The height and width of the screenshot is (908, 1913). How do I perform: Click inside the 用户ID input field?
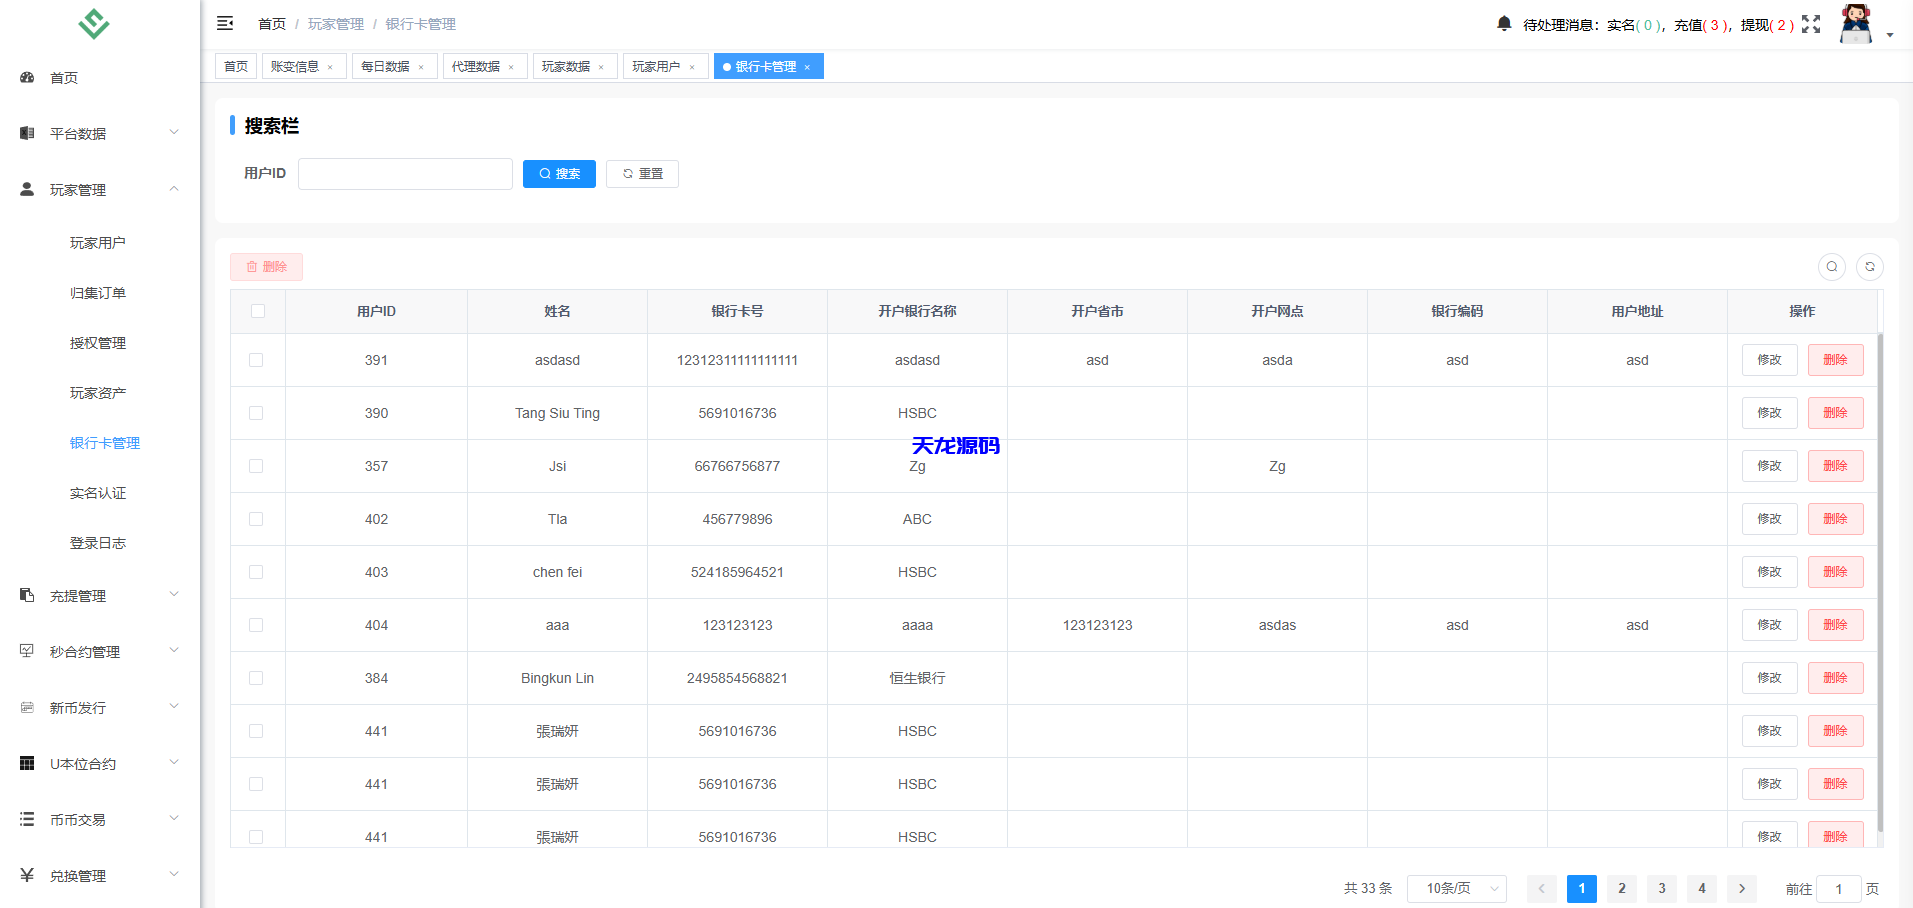pos(405,173)
